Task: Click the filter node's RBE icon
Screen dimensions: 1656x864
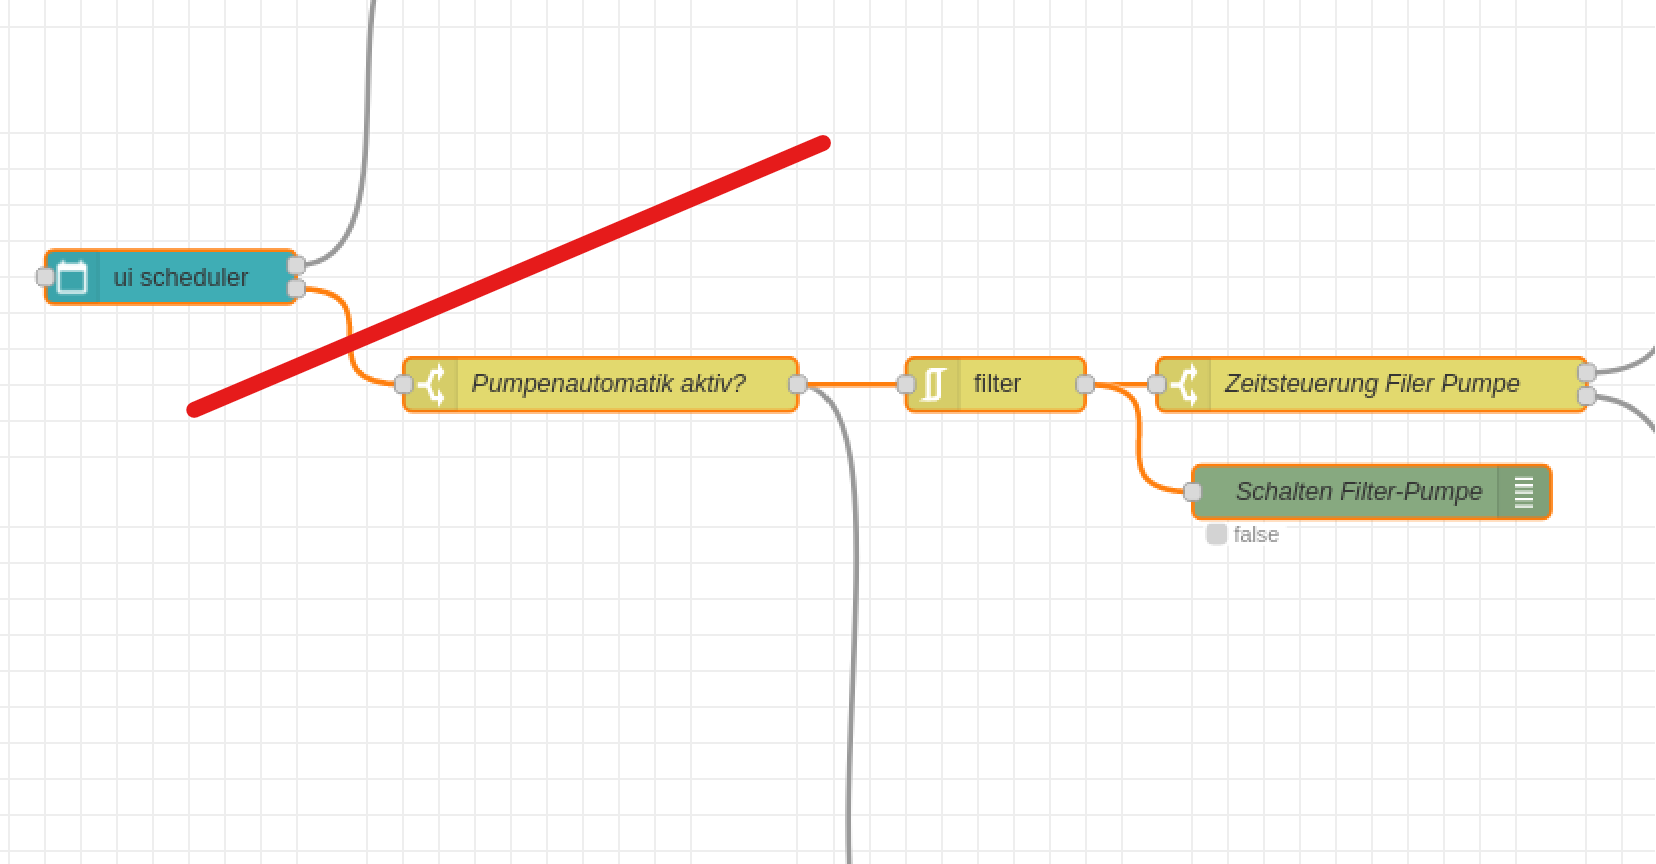Action: (933, 384)
